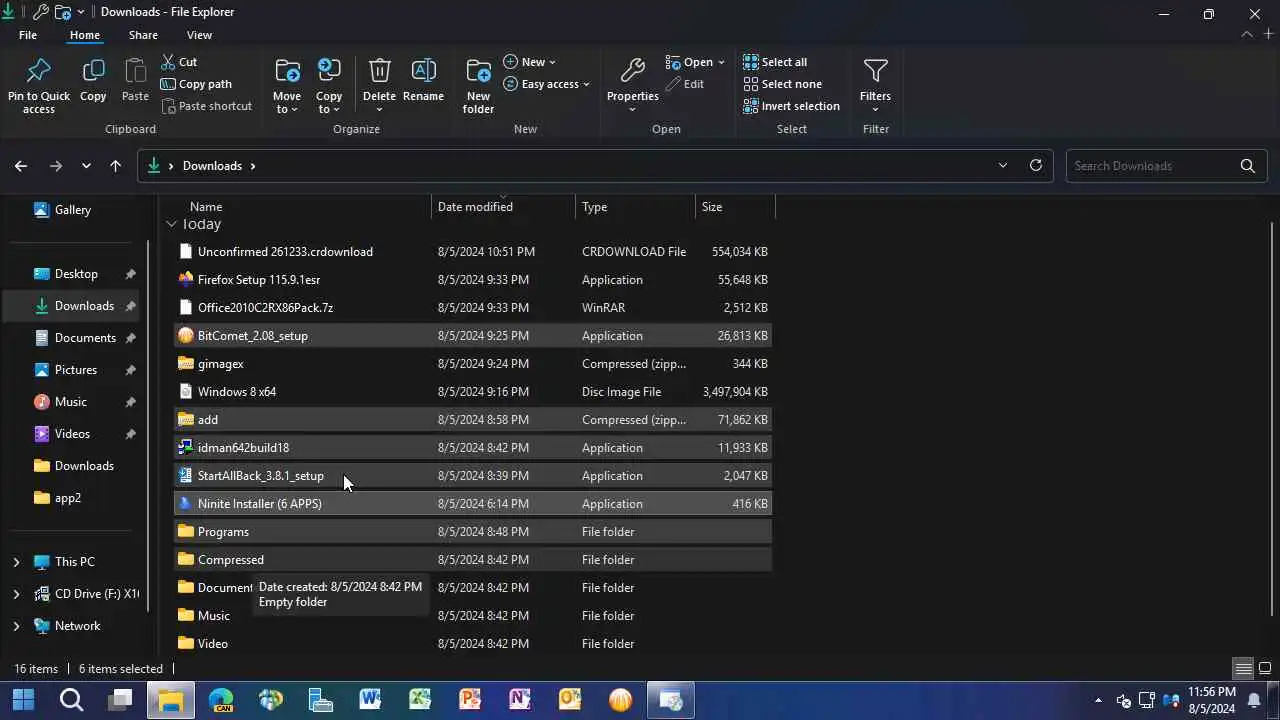
Task: Click the Copy ribbon icon
Action: tap(93, 71)
